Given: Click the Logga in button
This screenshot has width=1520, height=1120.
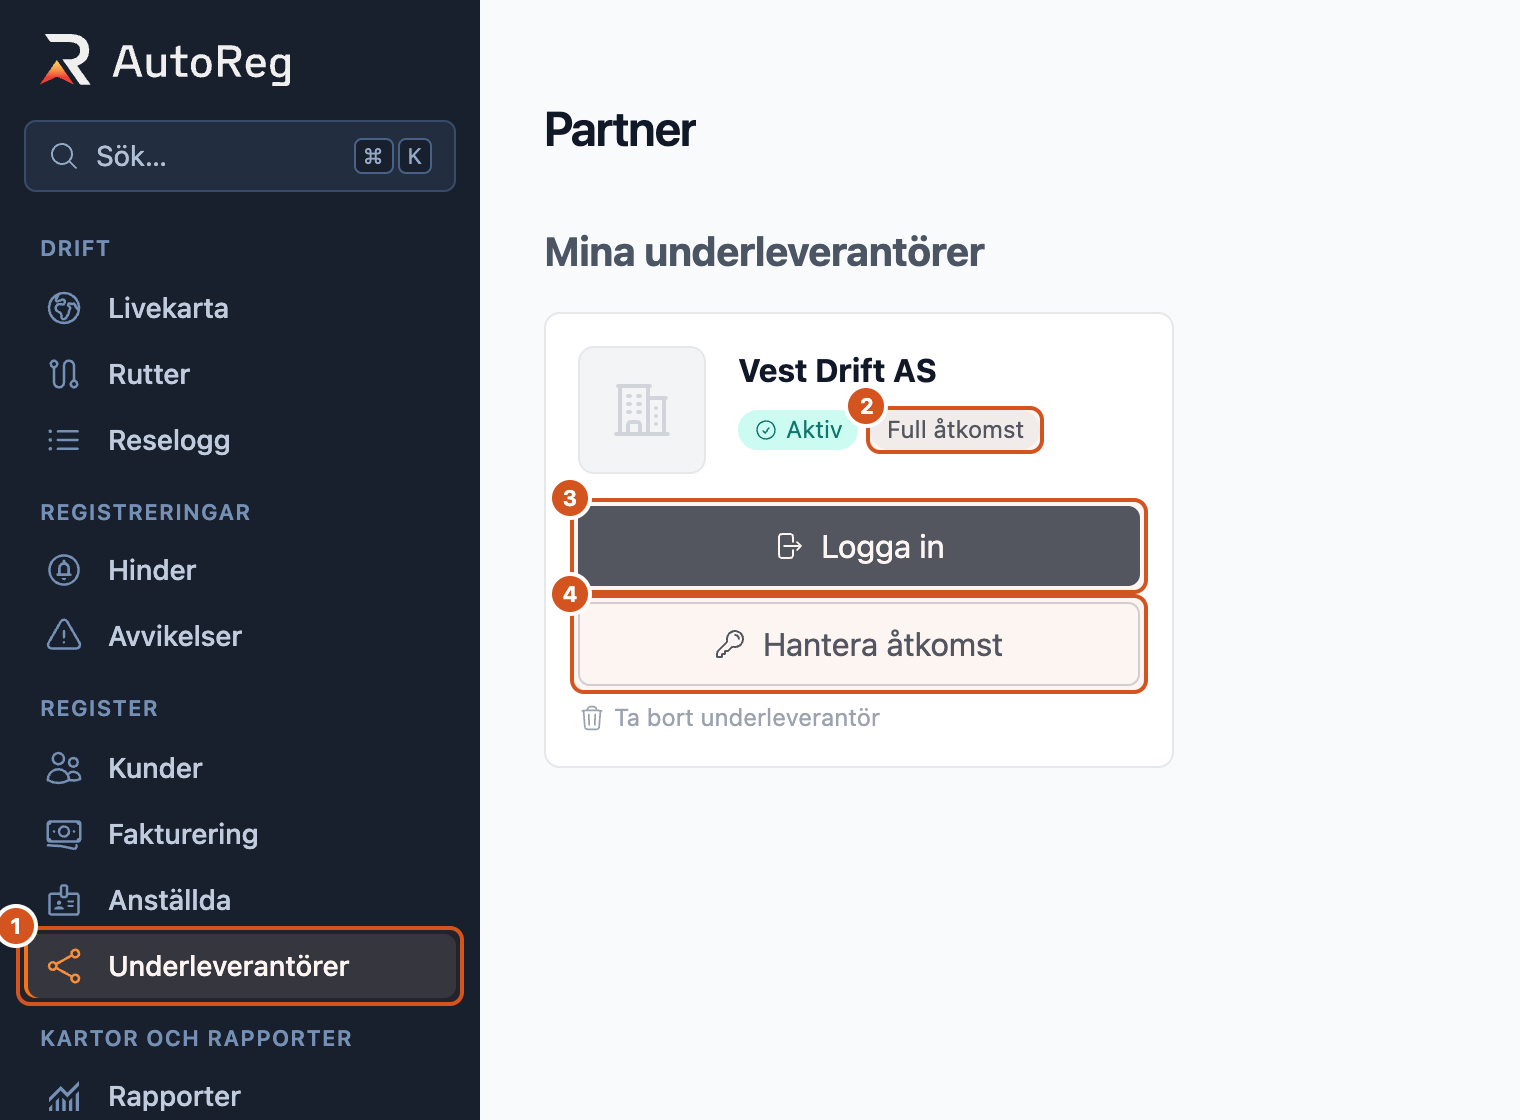Looking at the screenshot, I should tap(859, 546).
